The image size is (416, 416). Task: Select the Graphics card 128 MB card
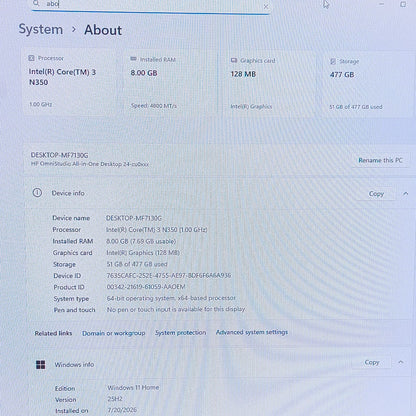tap(267, 84)
